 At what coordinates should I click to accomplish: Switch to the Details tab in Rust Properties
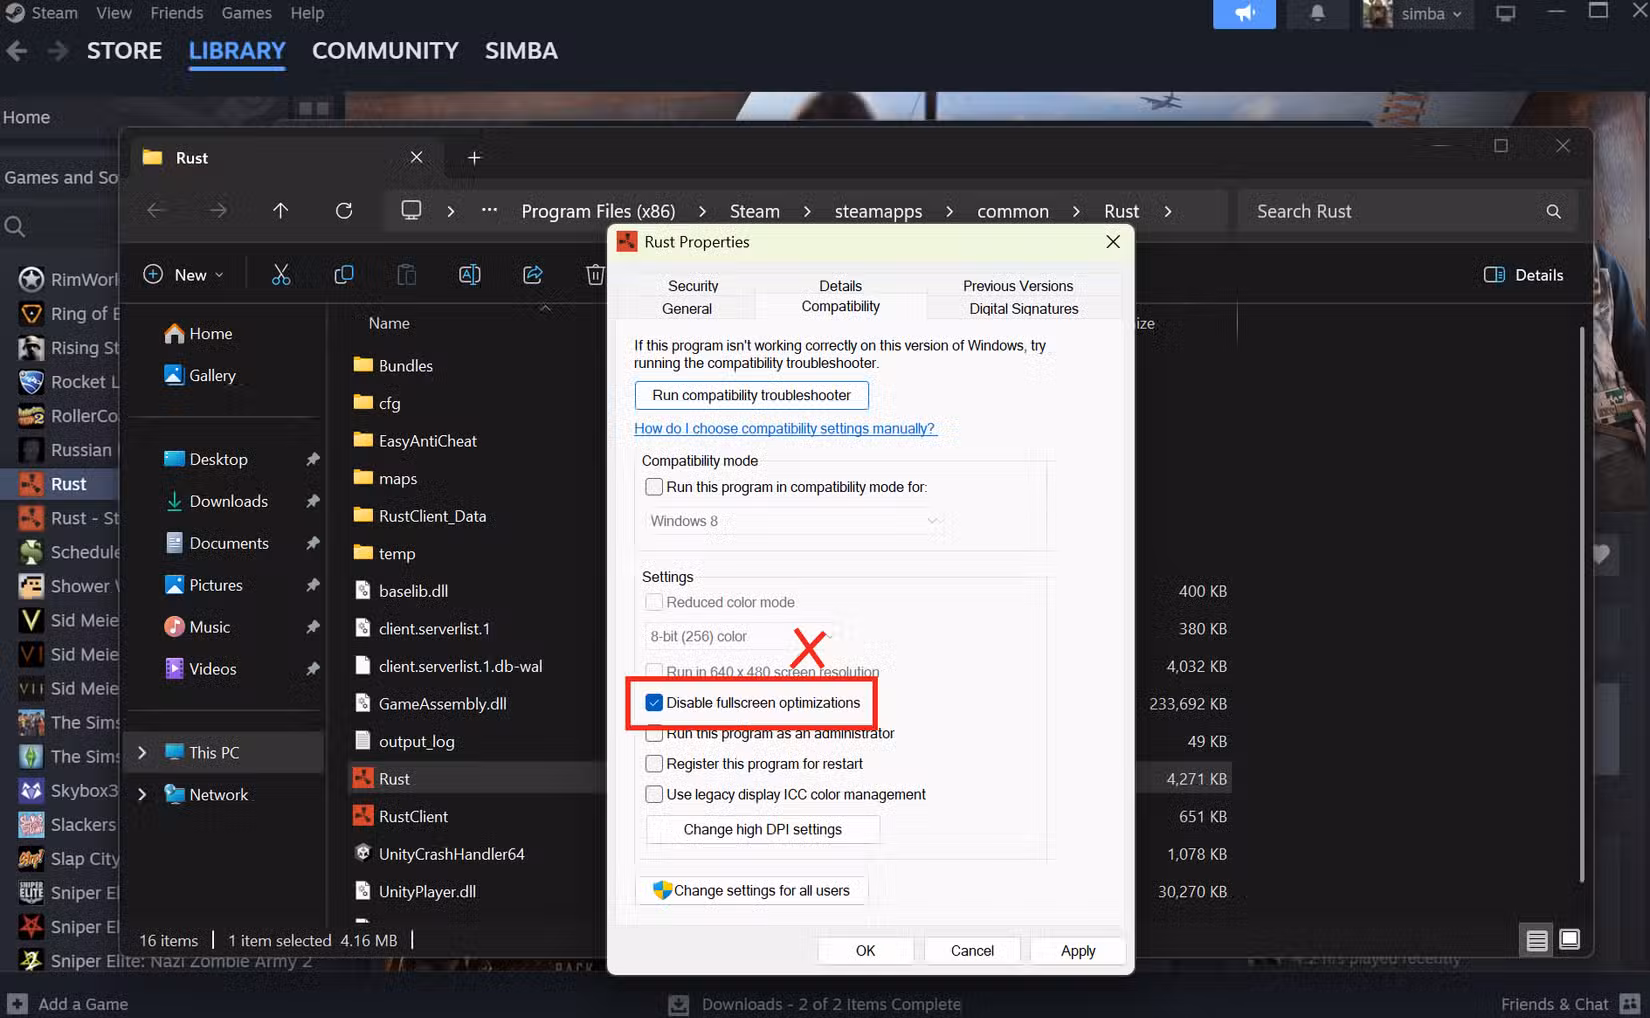click(840, 286)
